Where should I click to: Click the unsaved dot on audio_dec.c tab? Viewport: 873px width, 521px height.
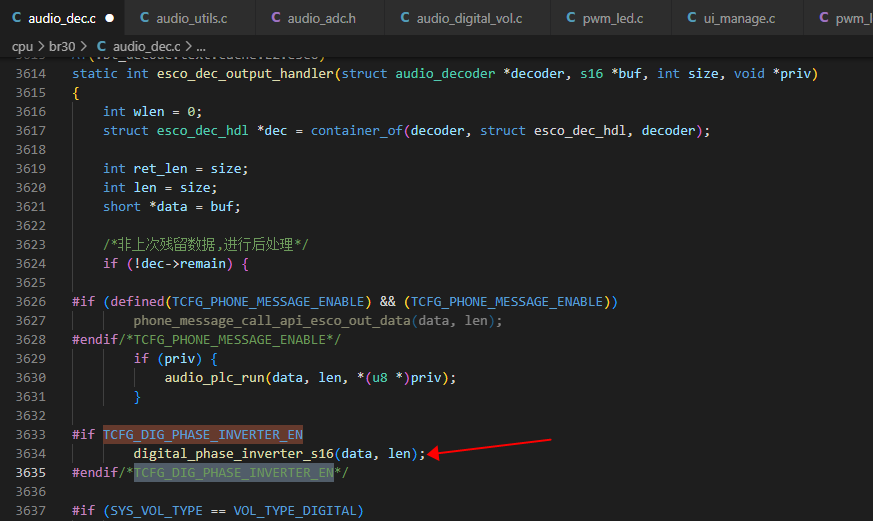coord(110,18)
